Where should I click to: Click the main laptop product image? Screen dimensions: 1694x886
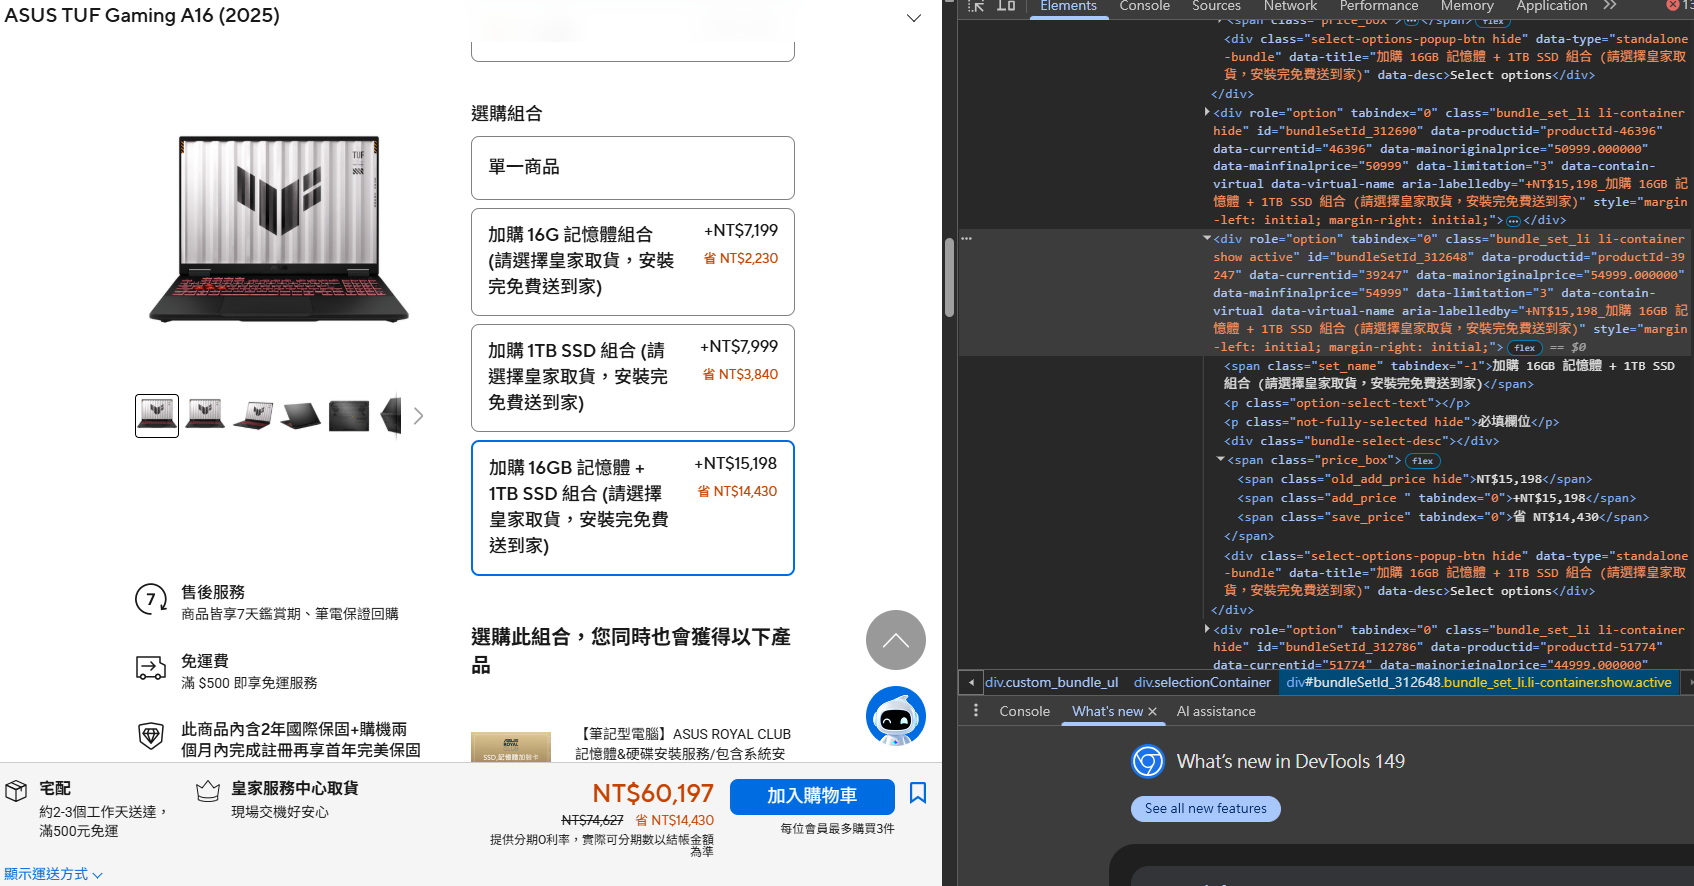pos(279,228)
